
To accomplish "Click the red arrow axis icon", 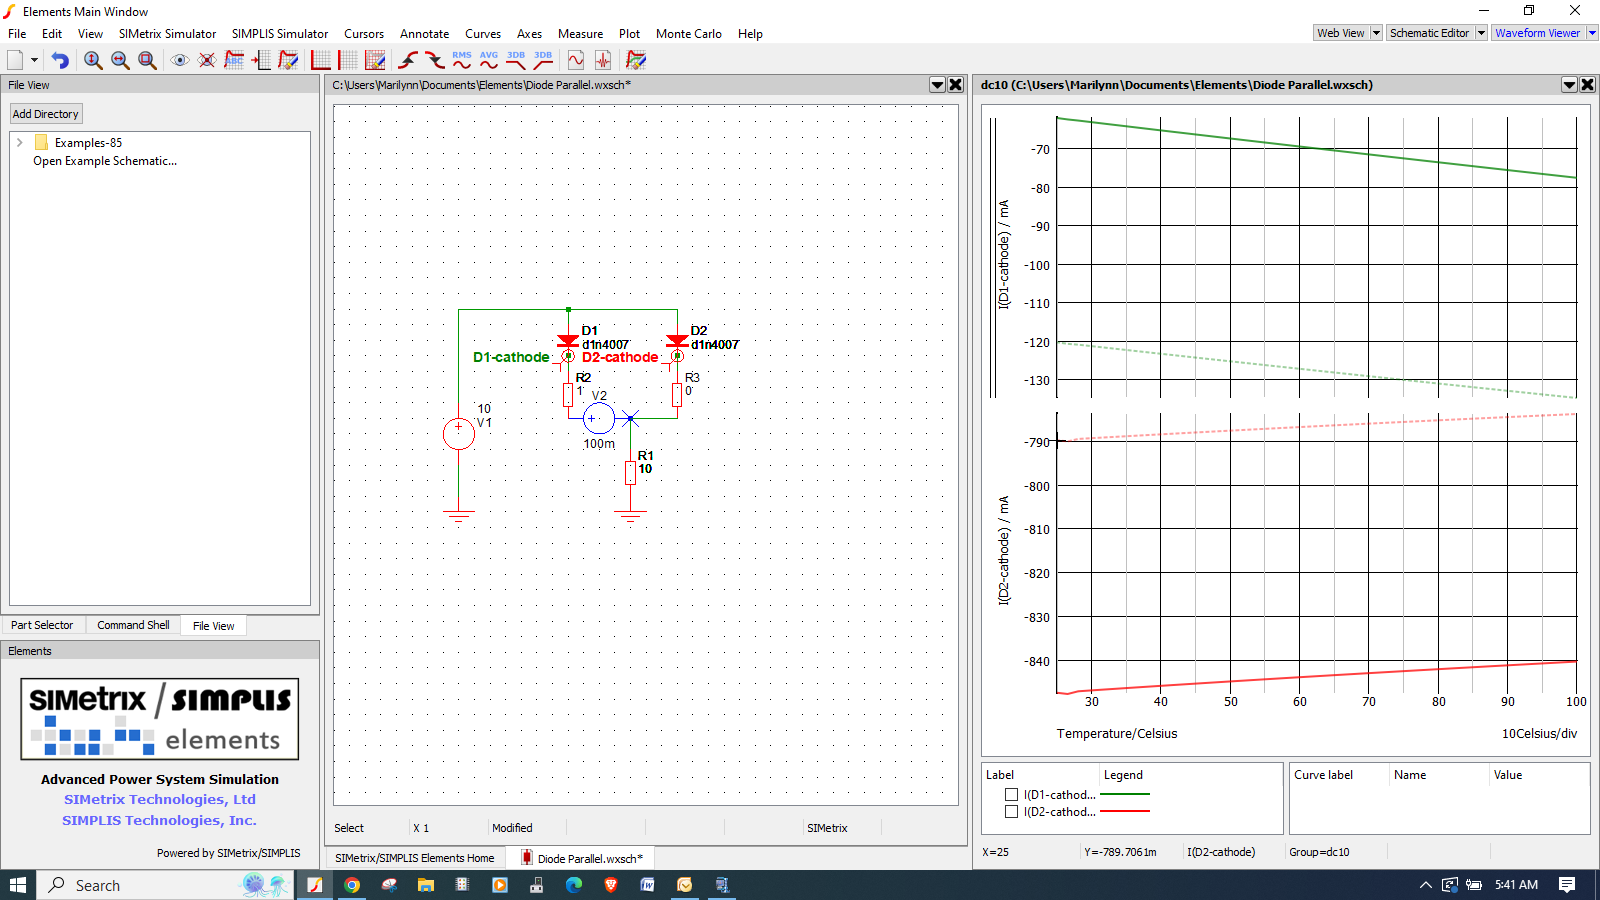I will click(x=261, y=60).
